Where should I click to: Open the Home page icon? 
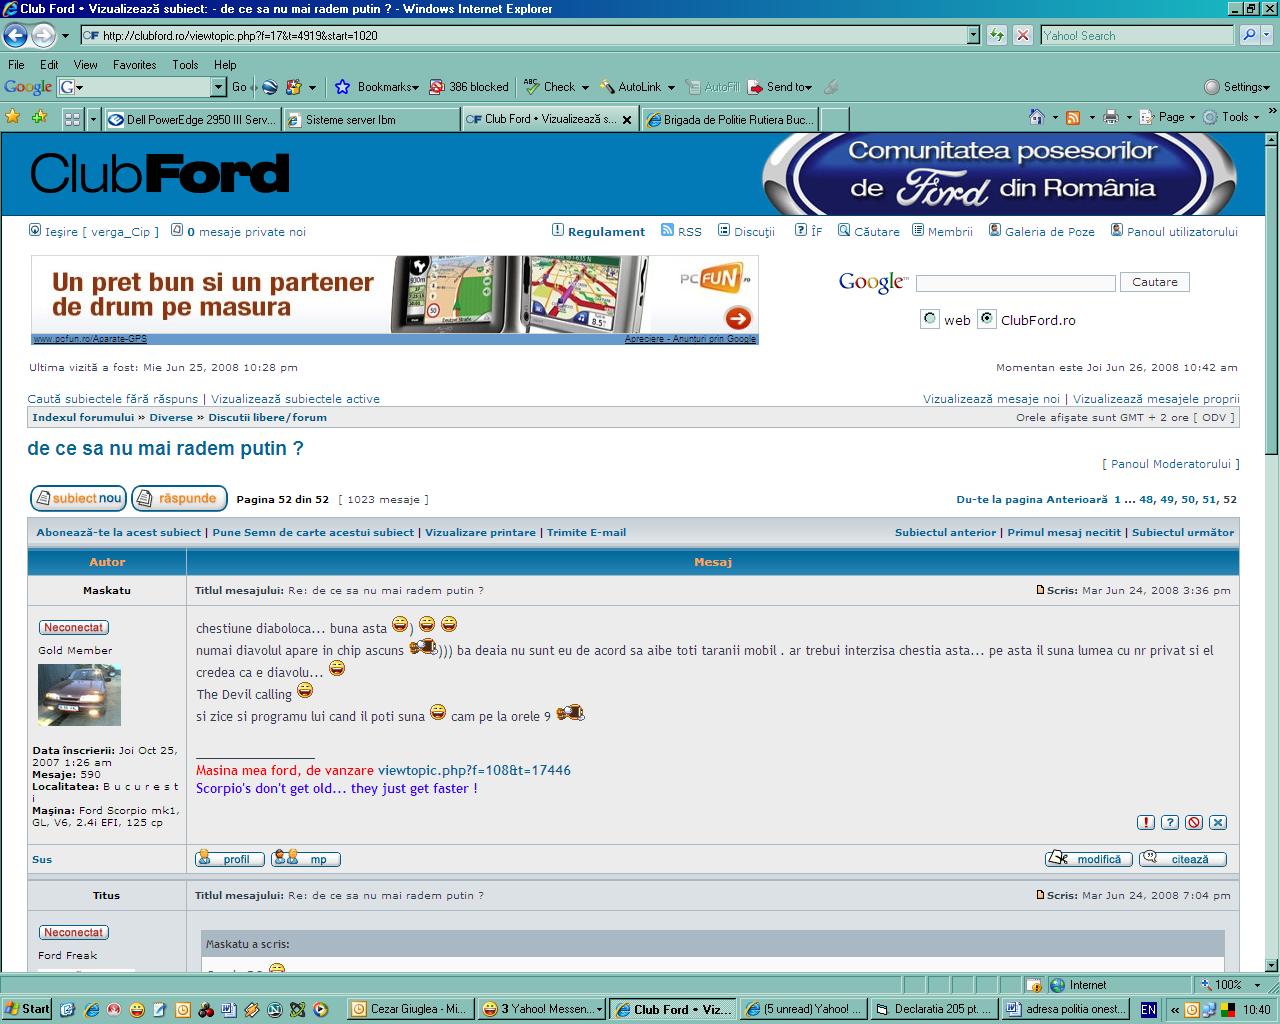tap(1037, 118)
